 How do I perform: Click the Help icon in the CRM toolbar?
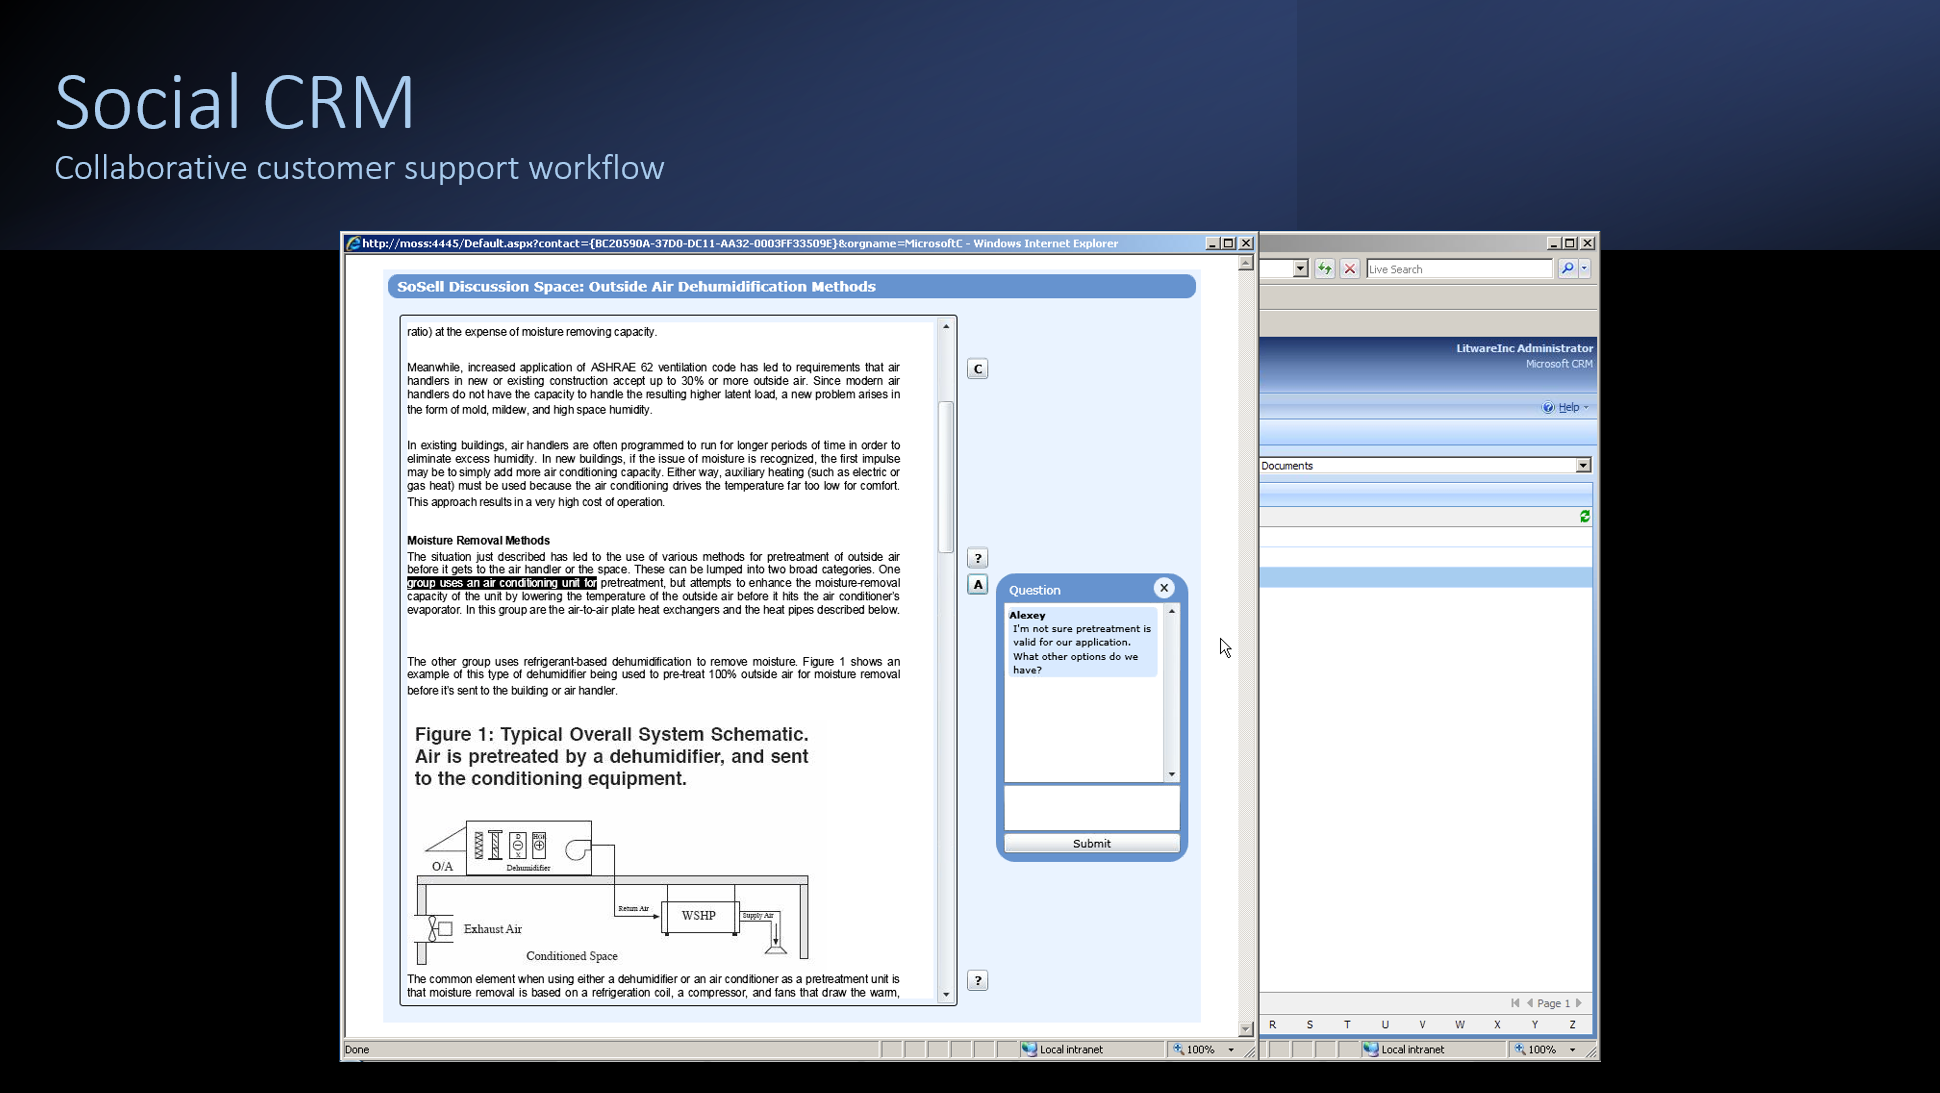[x=1548, y=407]
